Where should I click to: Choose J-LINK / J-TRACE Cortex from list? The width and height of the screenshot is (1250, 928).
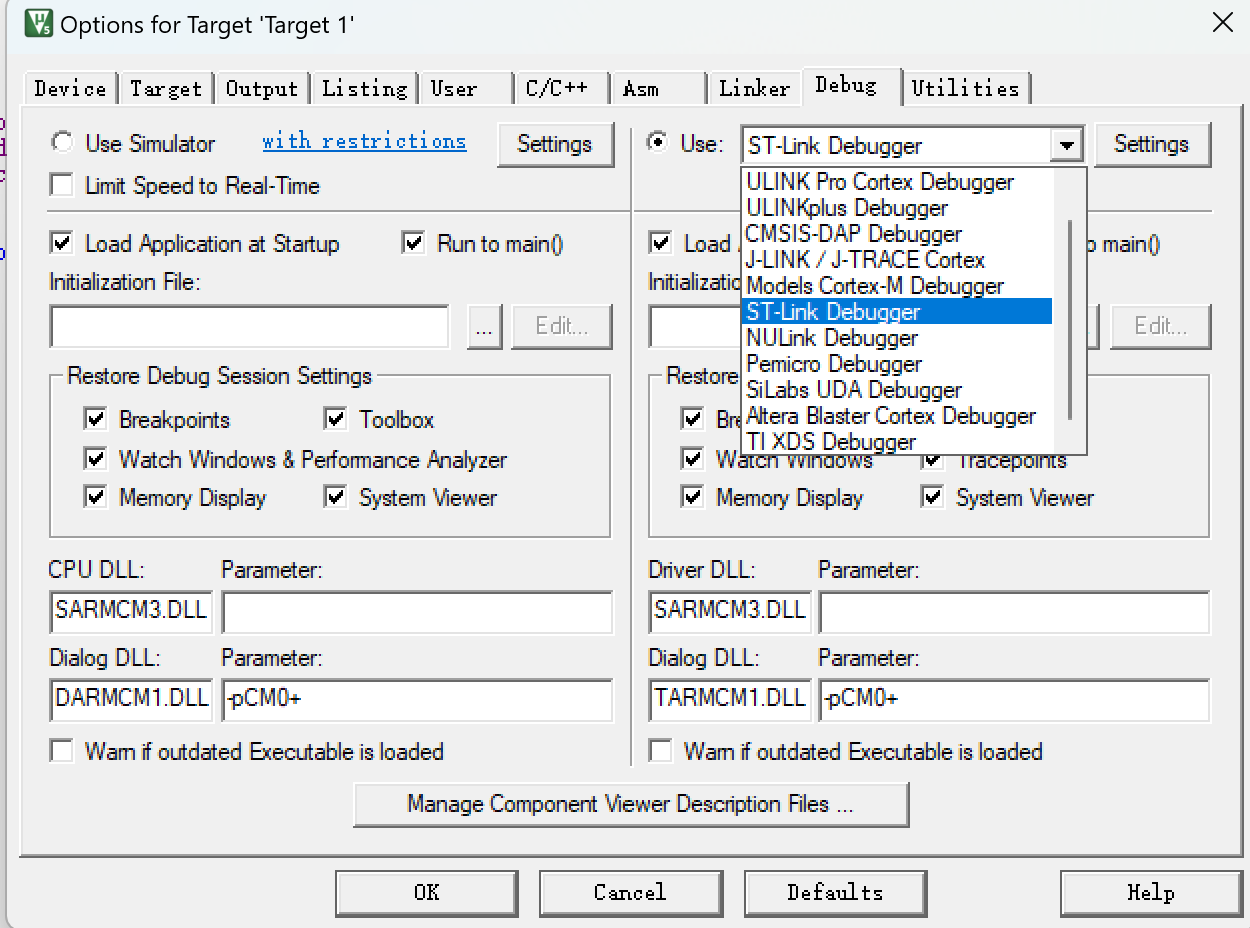pyautogui.click(x=865, y=260)
